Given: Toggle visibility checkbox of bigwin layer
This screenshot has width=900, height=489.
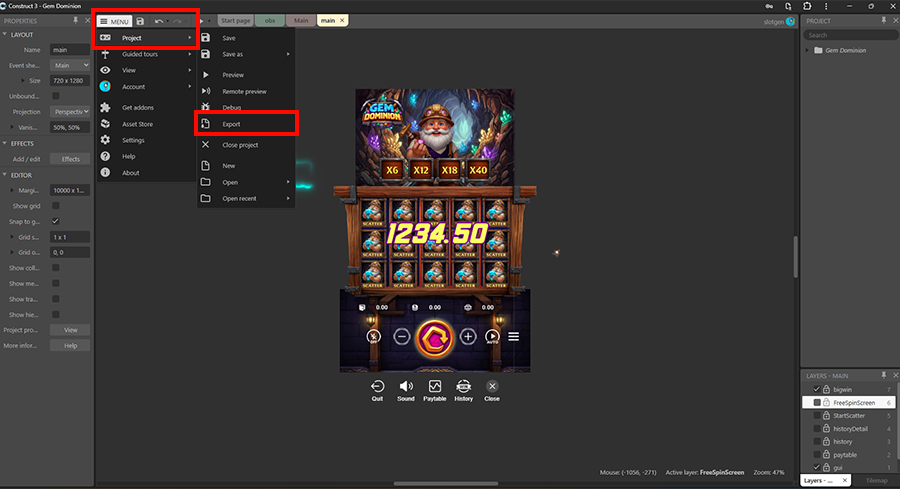Looking at the screenshot, I should pyautogui.click(x=816, y=389).
